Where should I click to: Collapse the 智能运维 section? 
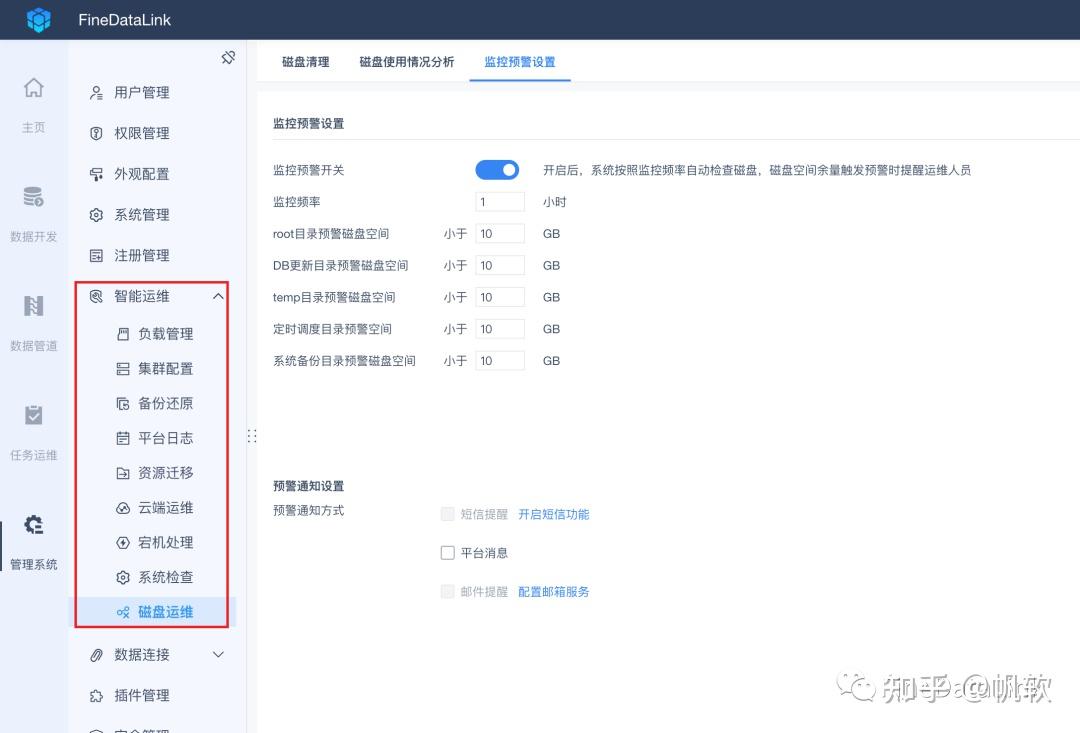tap(218, 296)
